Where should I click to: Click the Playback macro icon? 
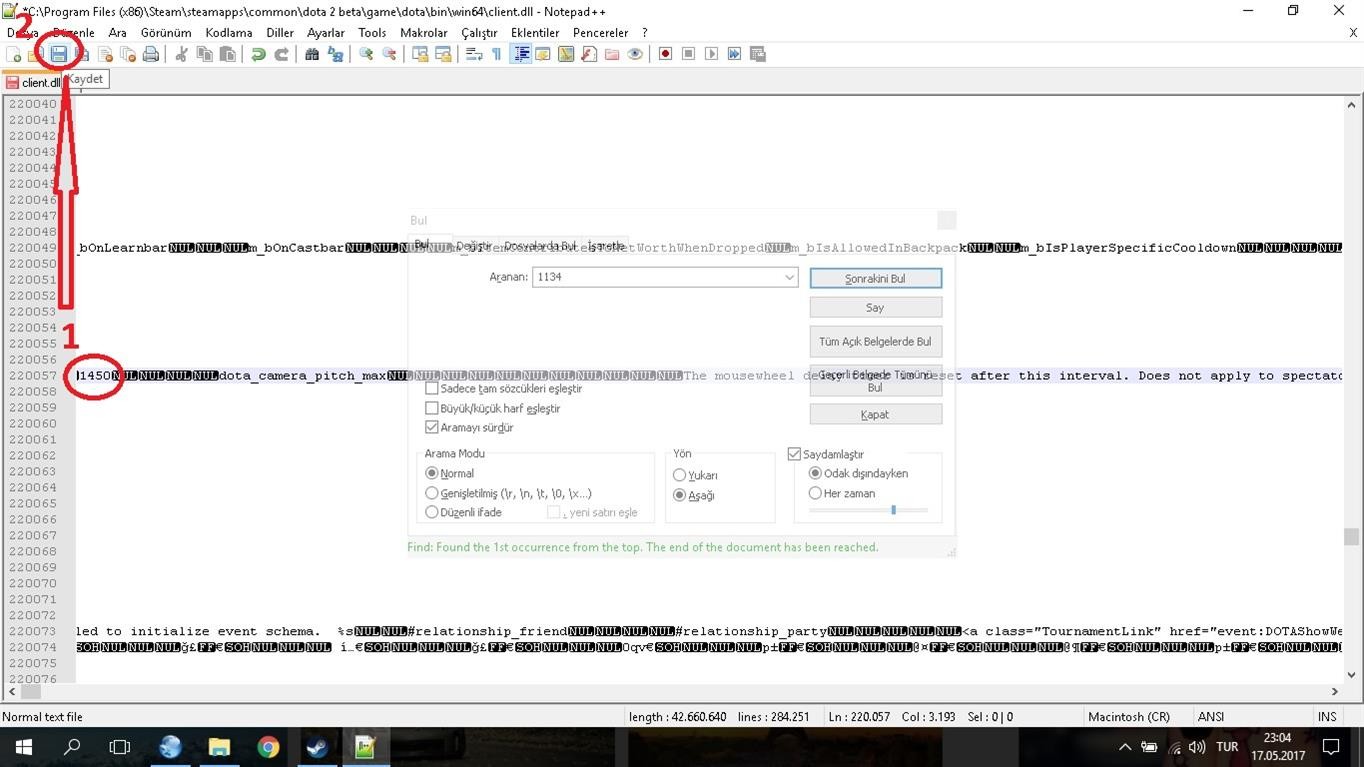point(711,54)
